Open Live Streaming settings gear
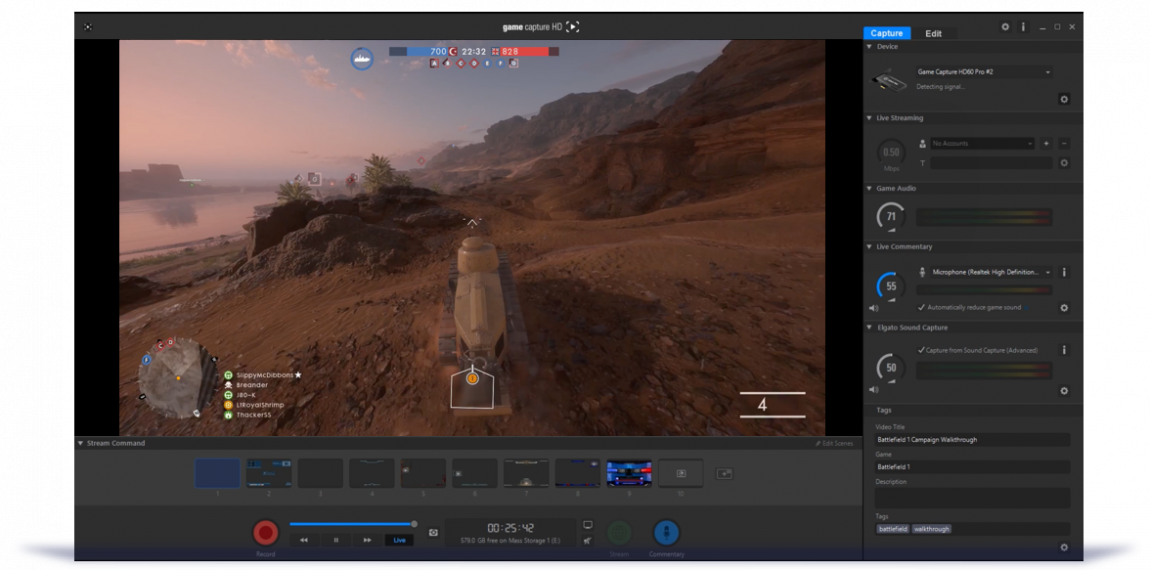The width and height of the screenshot is (1150, 570). pyautogui.click(x=1064, y=163)
